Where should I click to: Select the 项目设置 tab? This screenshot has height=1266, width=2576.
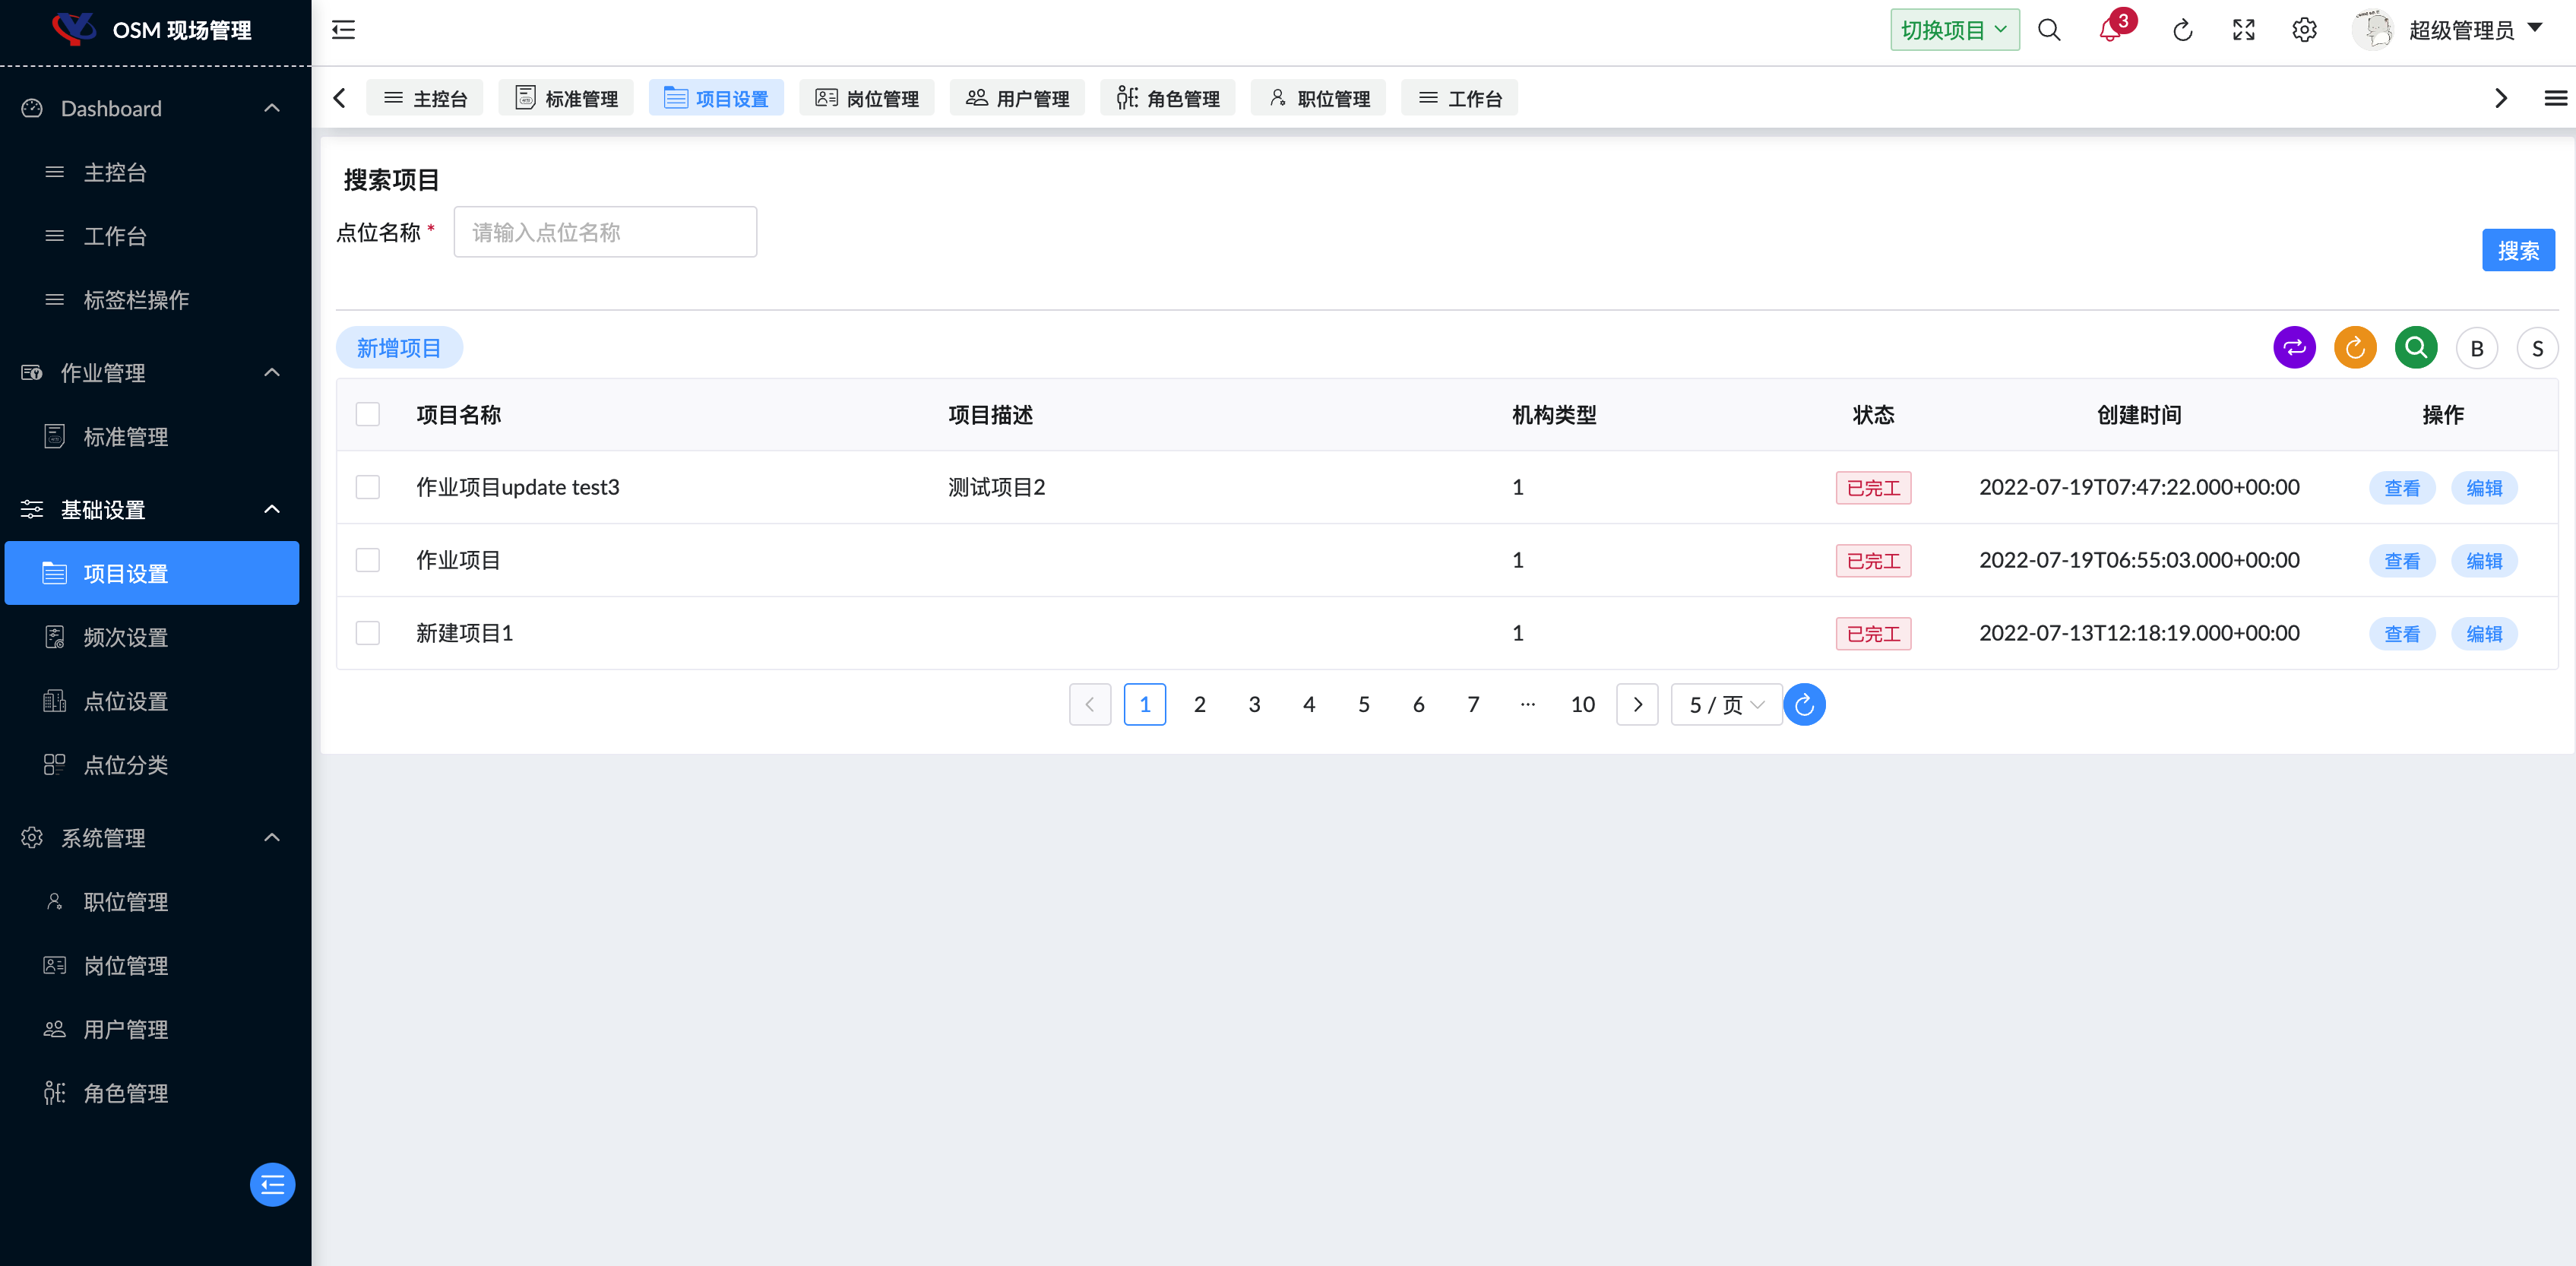716,98
